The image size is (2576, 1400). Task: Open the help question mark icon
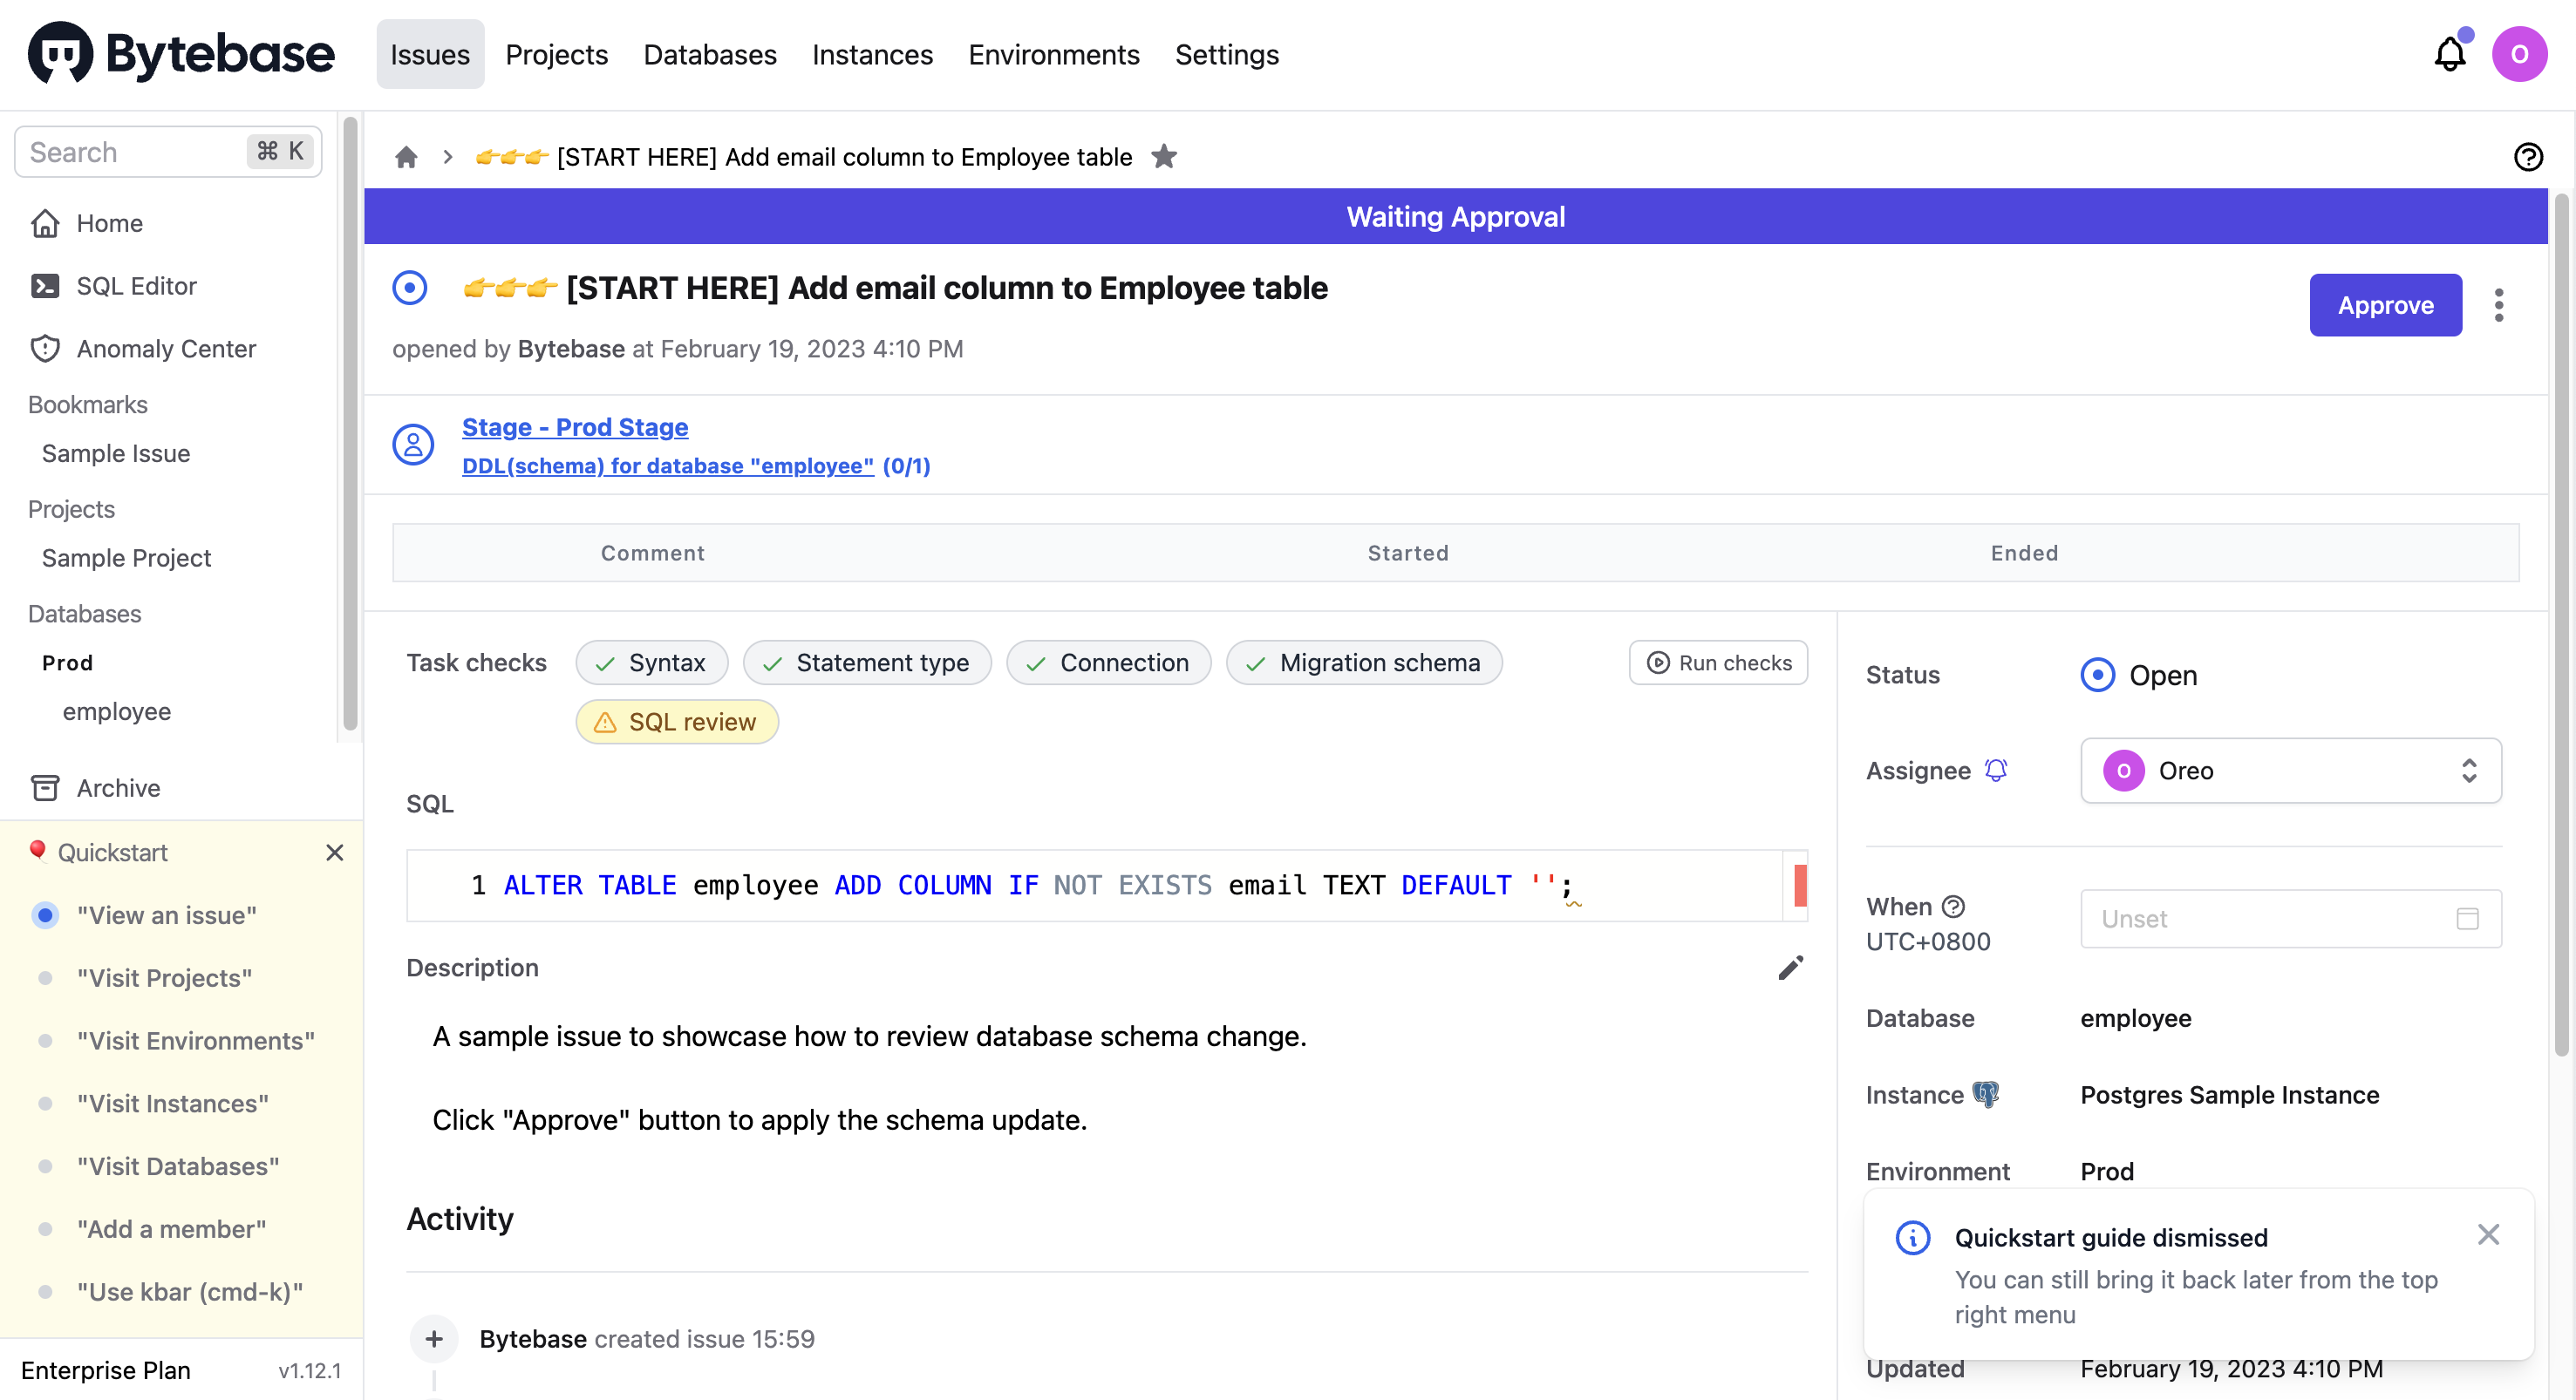[x=2528, y=157]
